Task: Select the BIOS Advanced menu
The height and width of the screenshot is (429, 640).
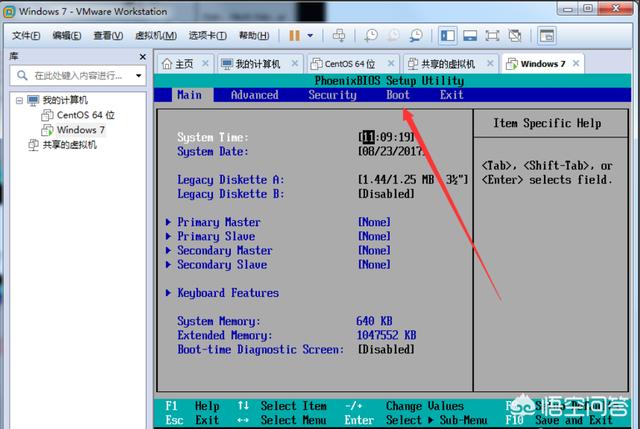Action: tap(255, 95)
